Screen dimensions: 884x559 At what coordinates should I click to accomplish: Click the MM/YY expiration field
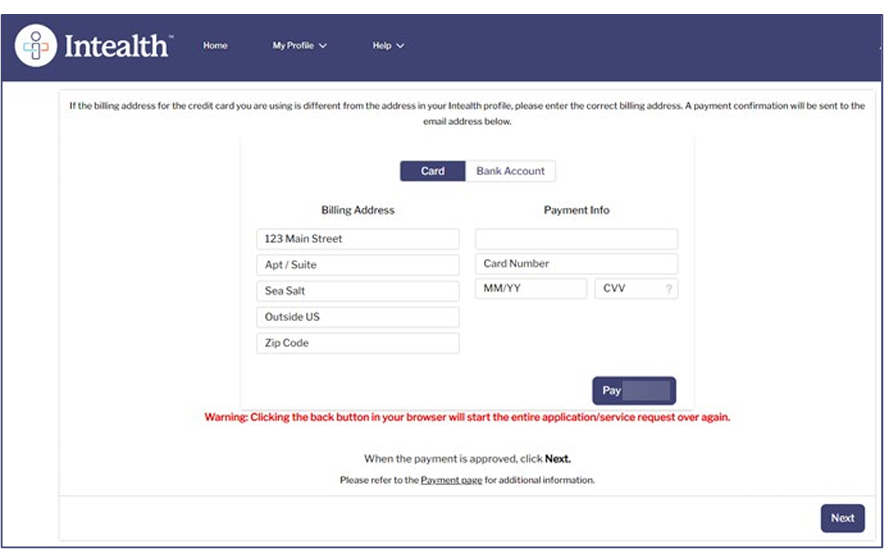click(531, 289)
